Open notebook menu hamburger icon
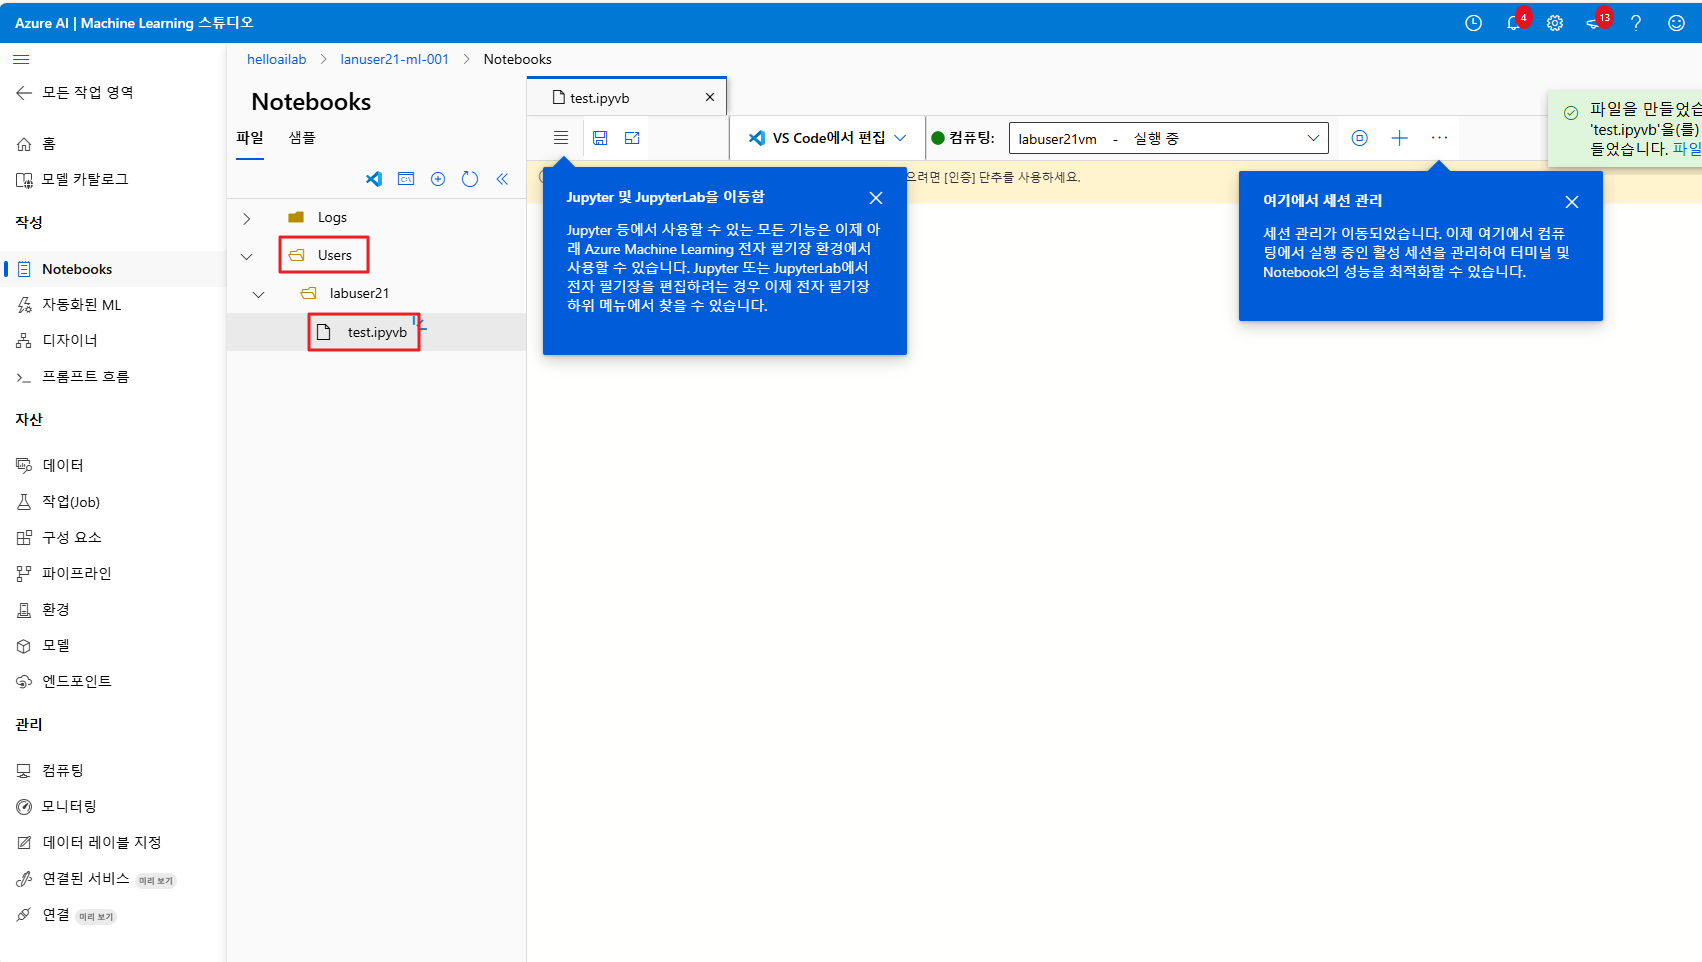Viewport: 1702px width, 962px height. tap(561, 138)
